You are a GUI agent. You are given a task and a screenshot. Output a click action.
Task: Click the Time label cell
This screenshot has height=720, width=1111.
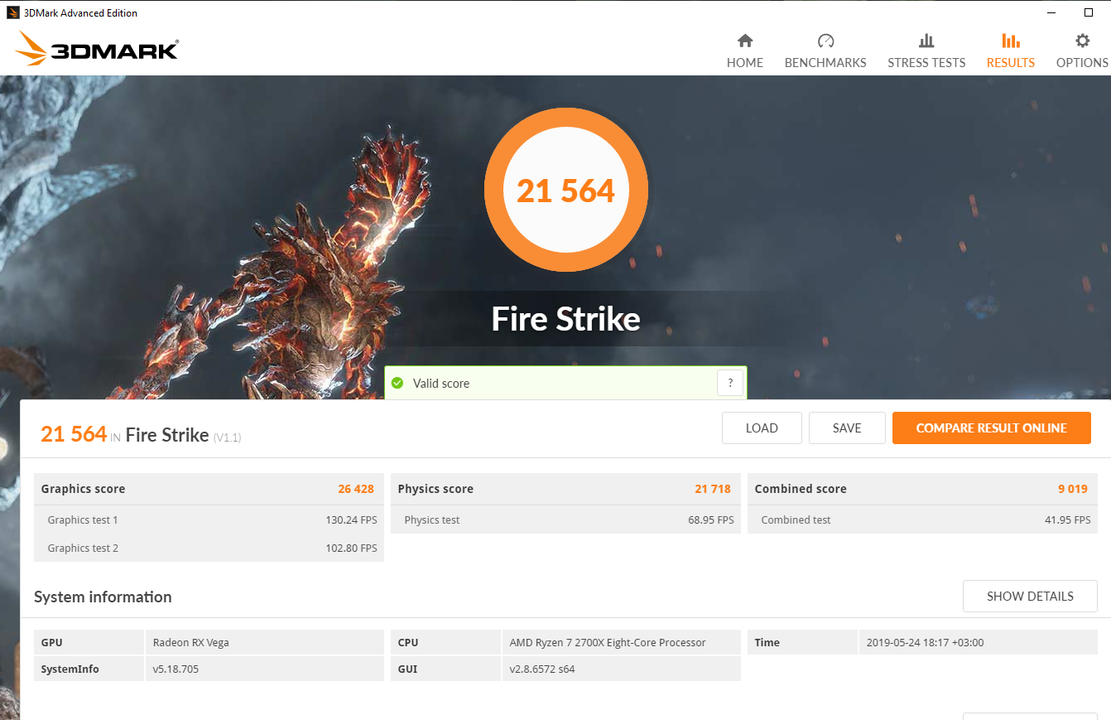(x=802, y=642)
